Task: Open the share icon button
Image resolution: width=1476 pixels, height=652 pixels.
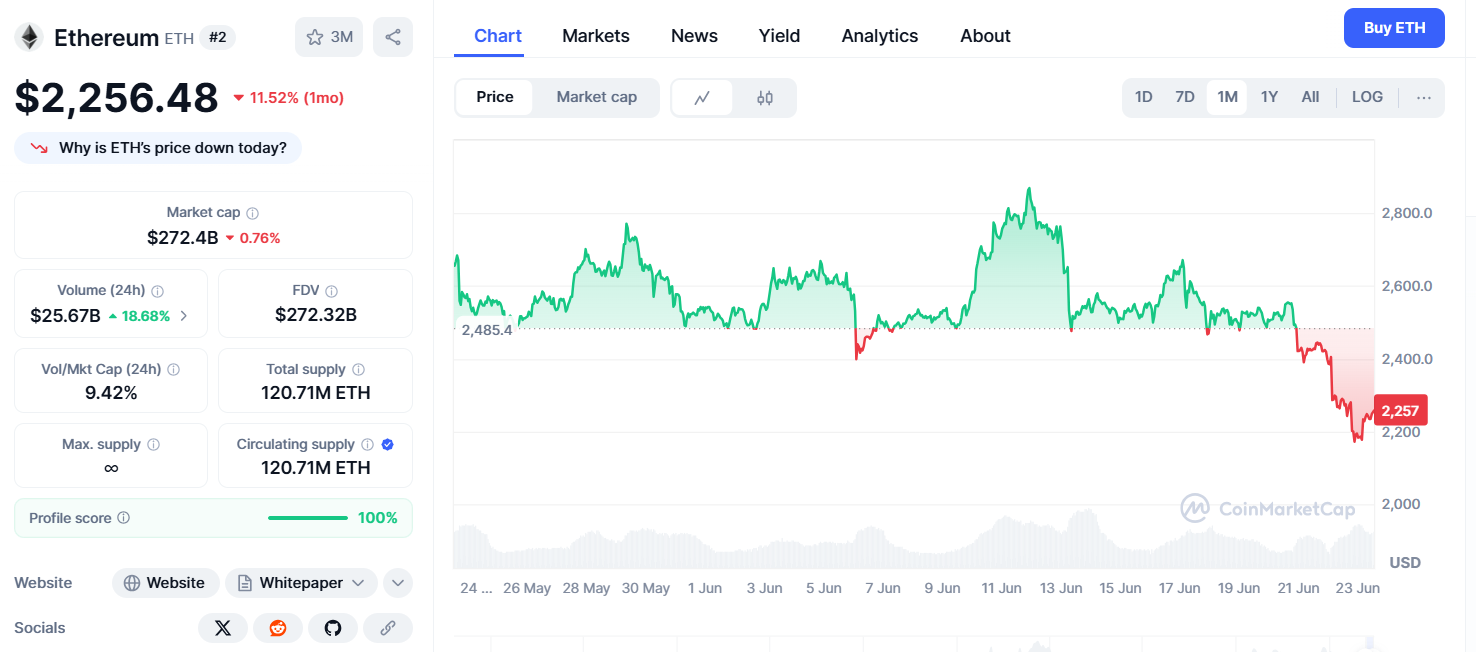Action: point(393,37)
